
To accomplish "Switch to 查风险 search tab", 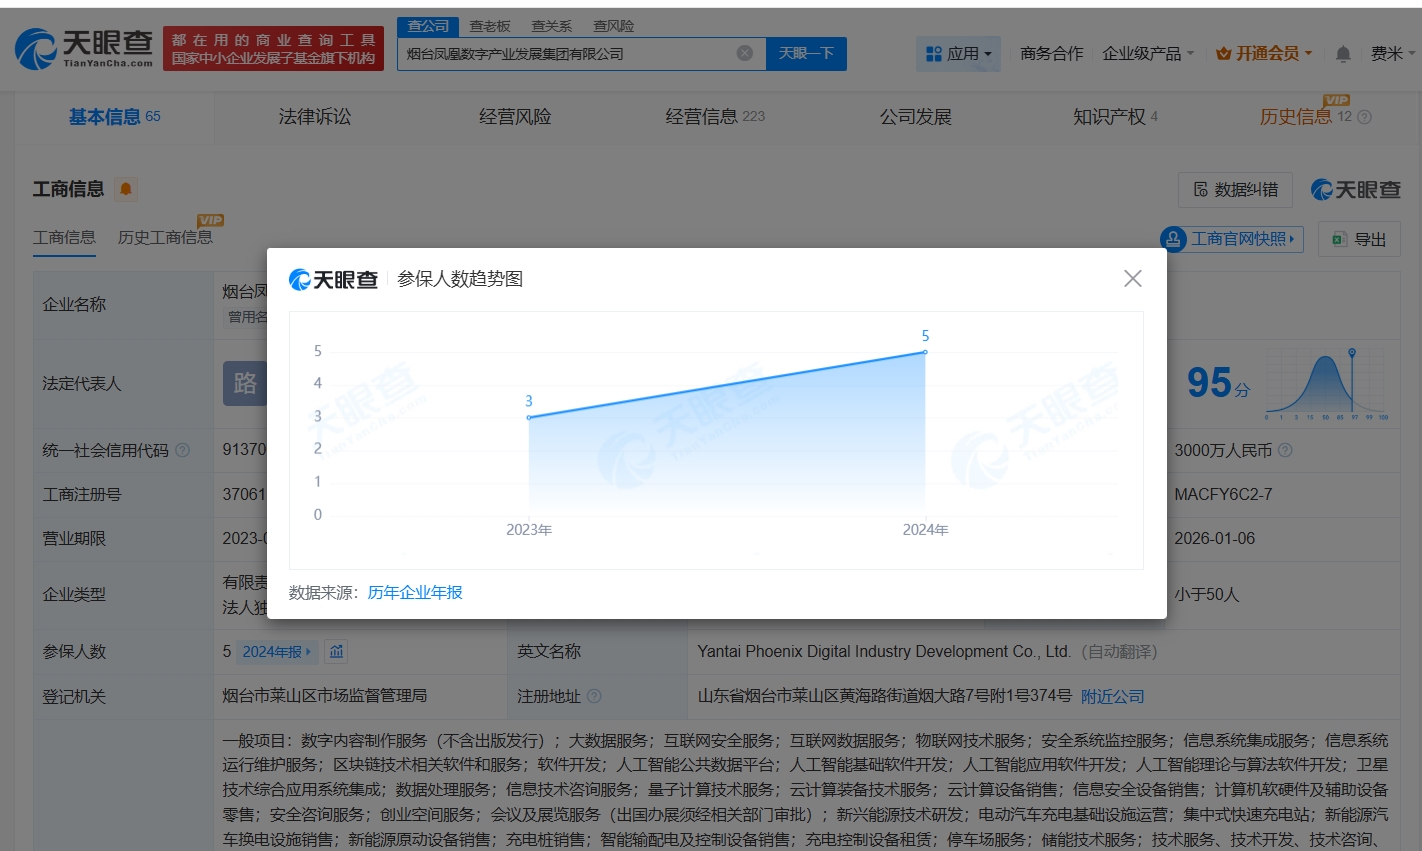I will pos(613,26).
